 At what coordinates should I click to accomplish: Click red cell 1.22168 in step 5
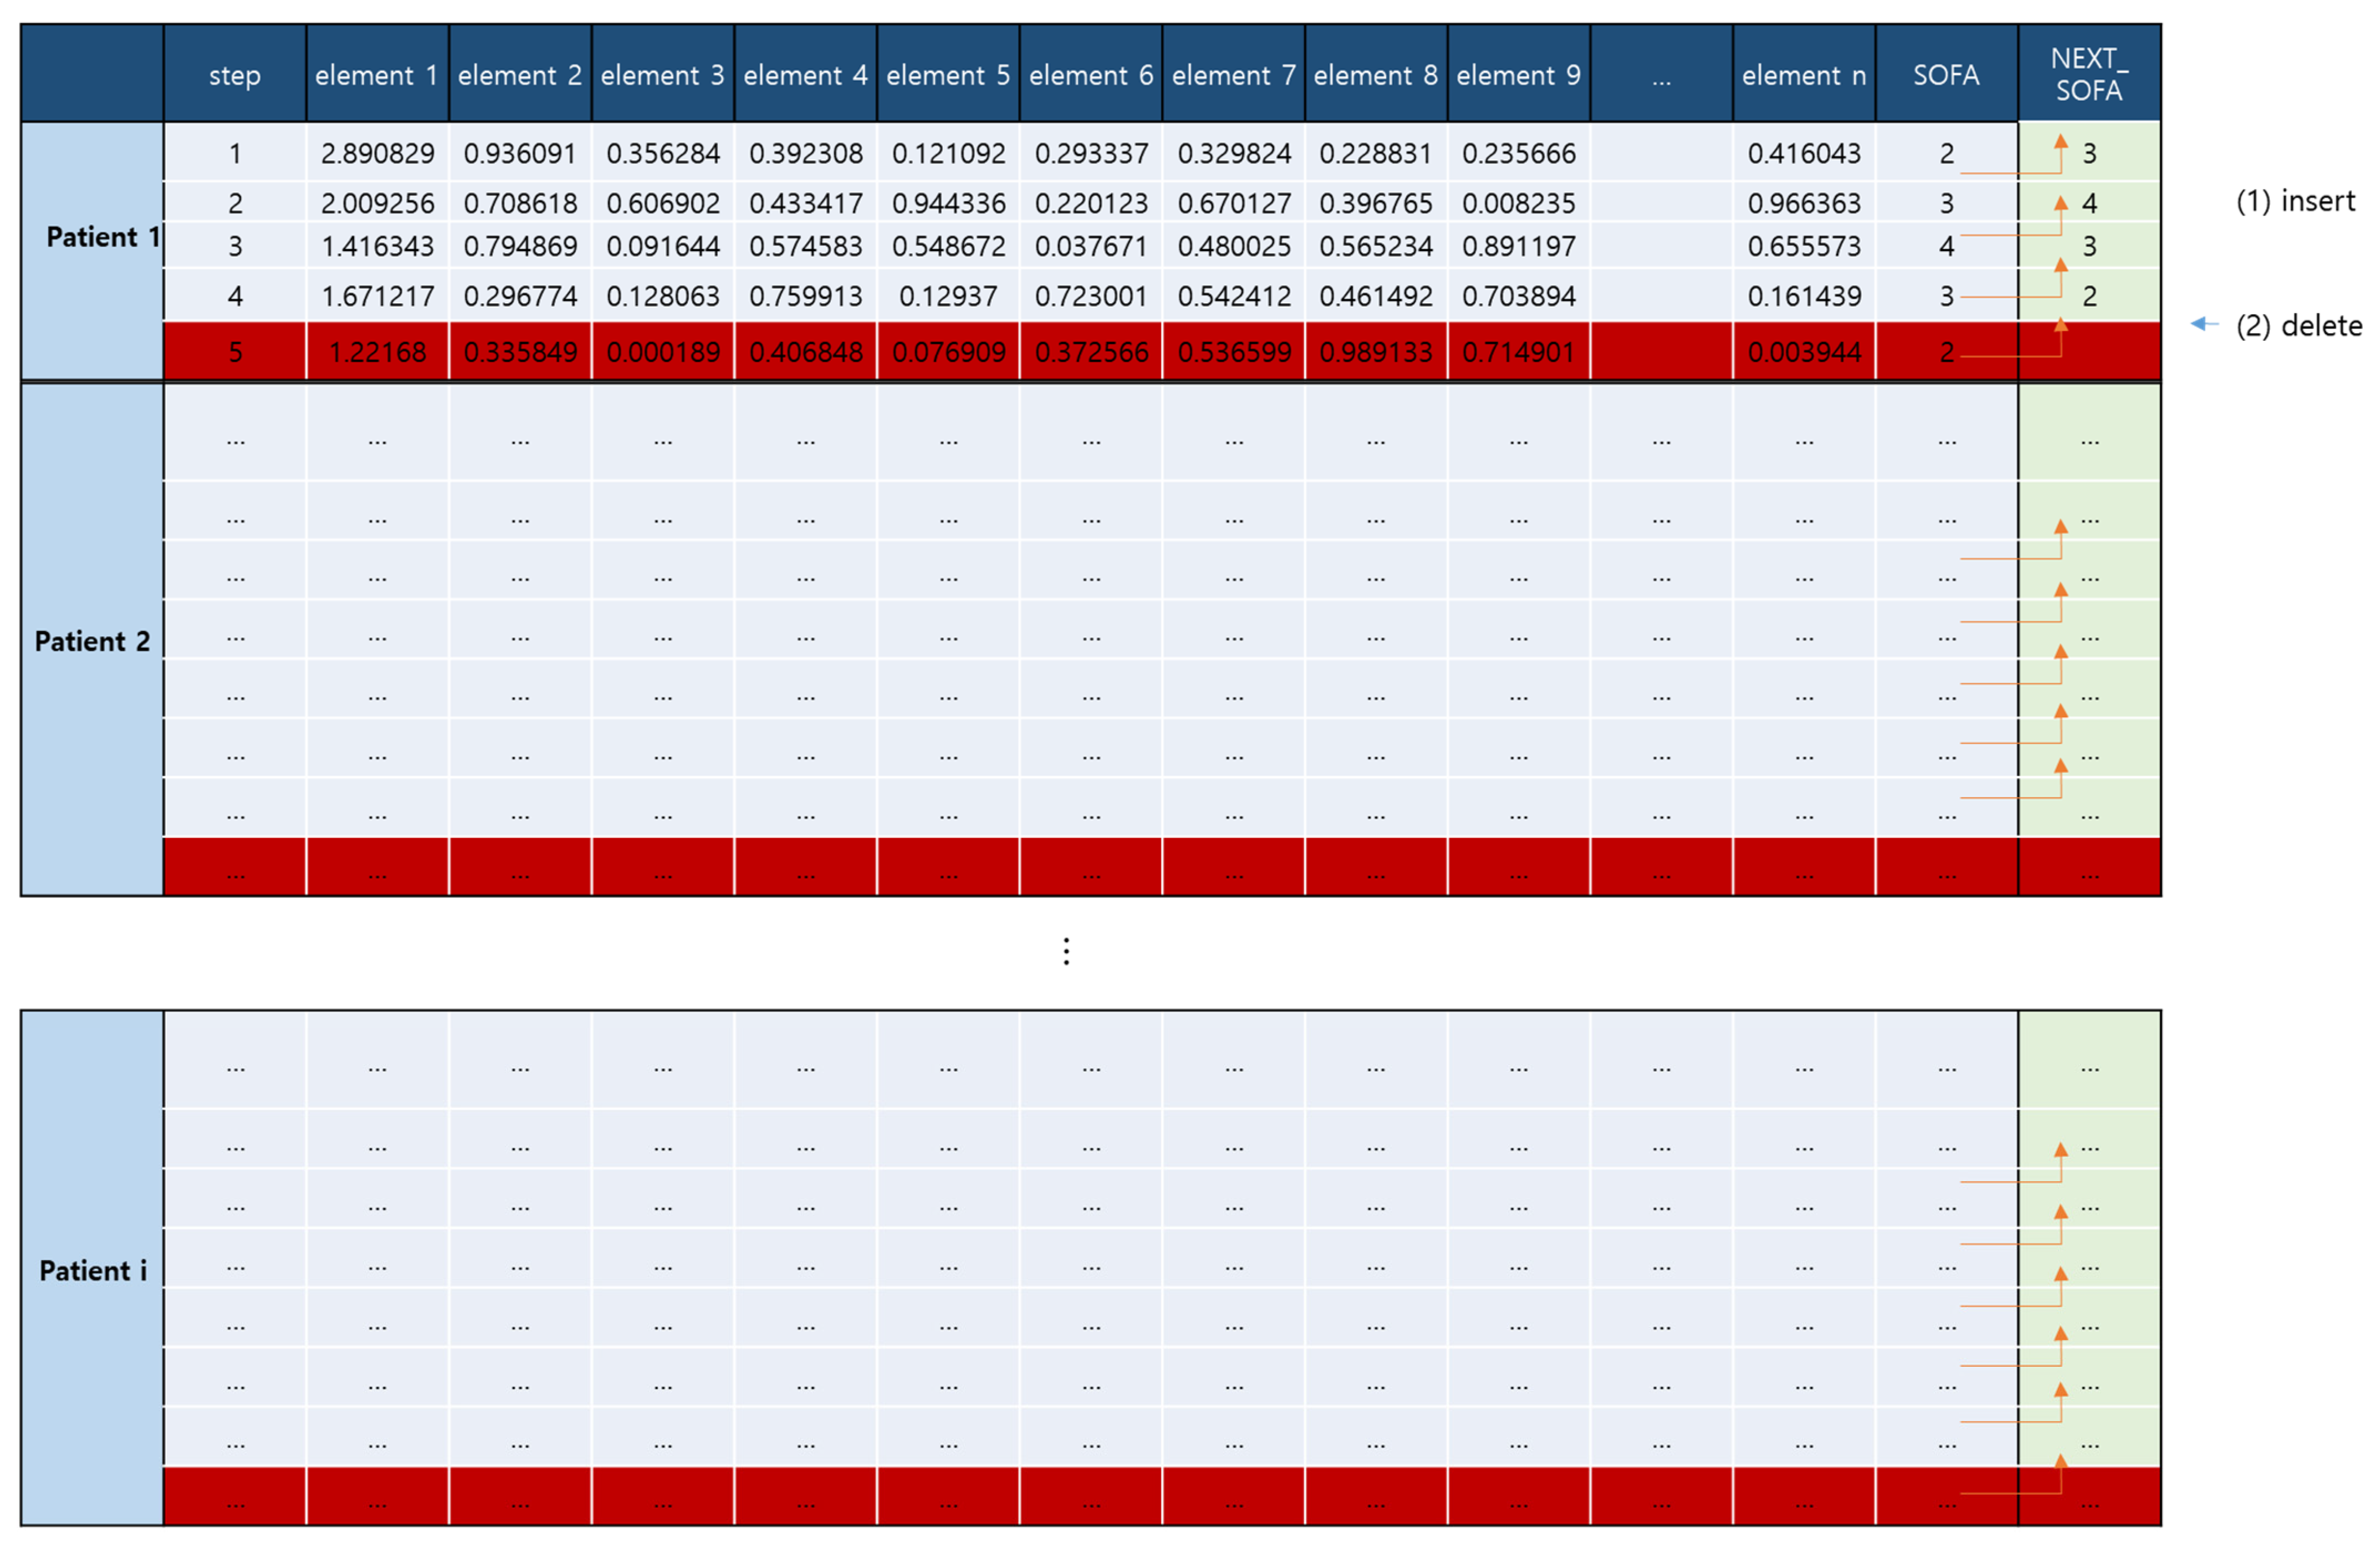[377, 352]
